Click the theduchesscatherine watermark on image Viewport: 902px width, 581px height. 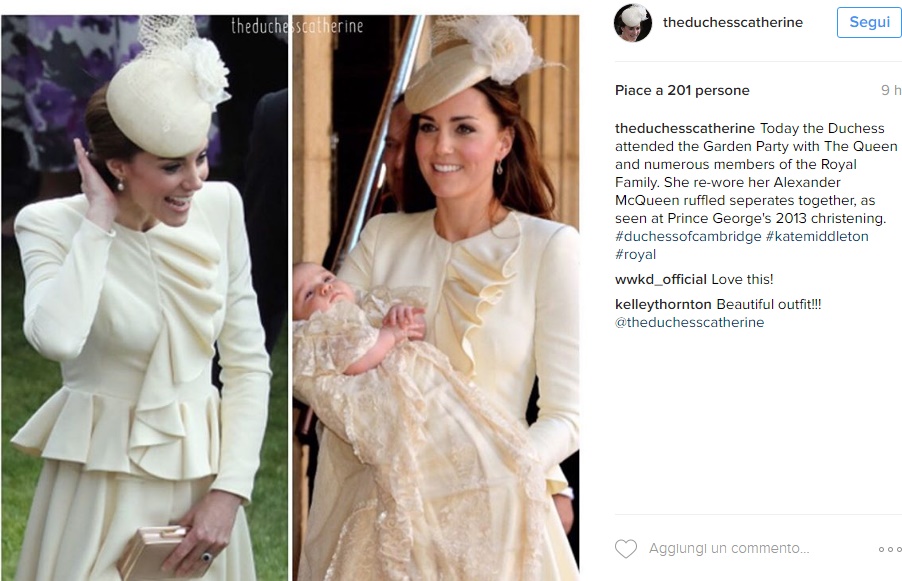297,26
